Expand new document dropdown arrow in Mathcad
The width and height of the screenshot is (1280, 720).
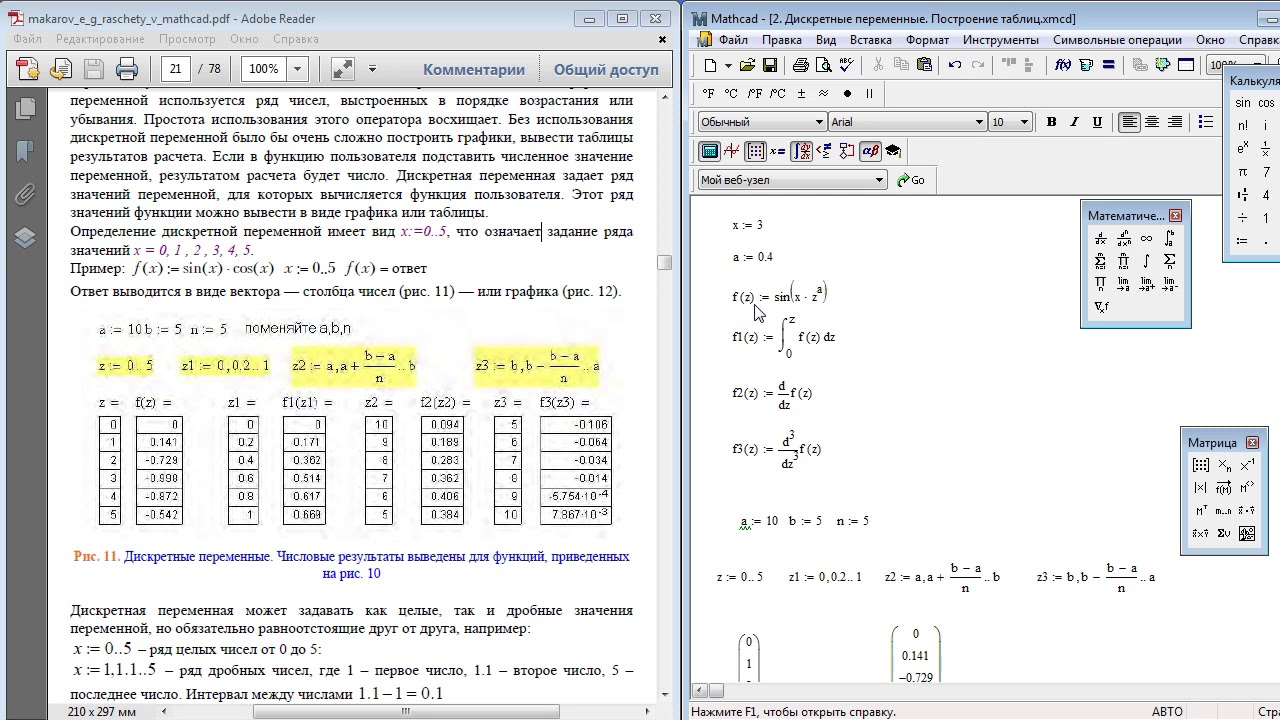(729, 65)
